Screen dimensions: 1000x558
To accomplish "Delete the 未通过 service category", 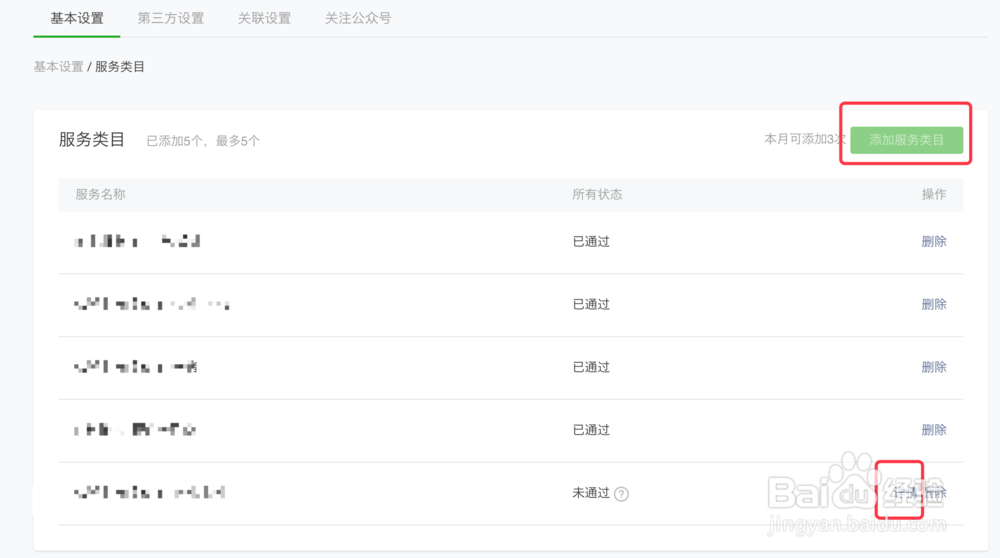I will pyautogui.click(x=935, y=493).
